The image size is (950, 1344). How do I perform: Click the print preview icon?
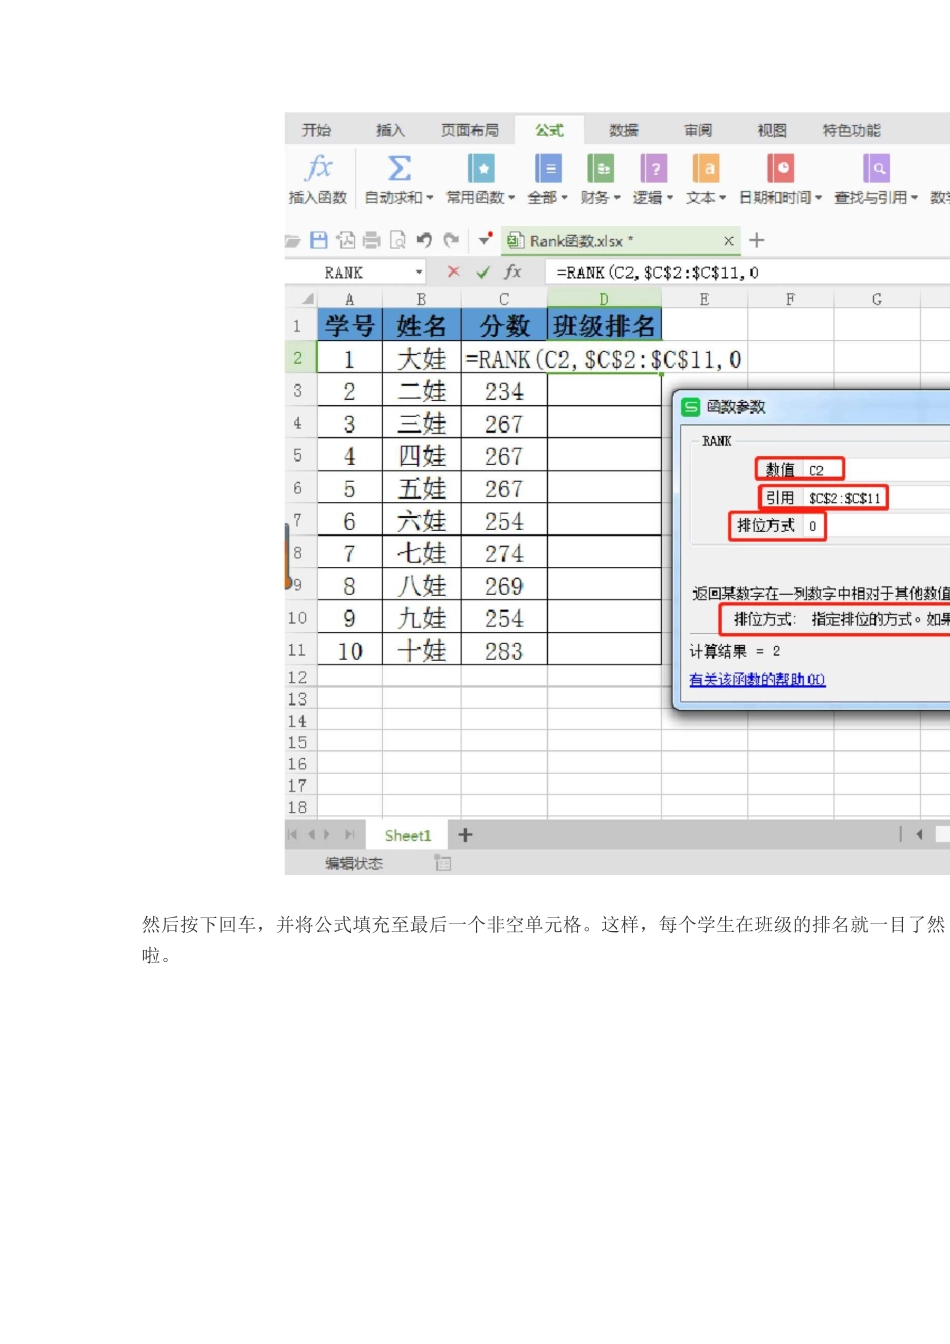click(398, 240)
